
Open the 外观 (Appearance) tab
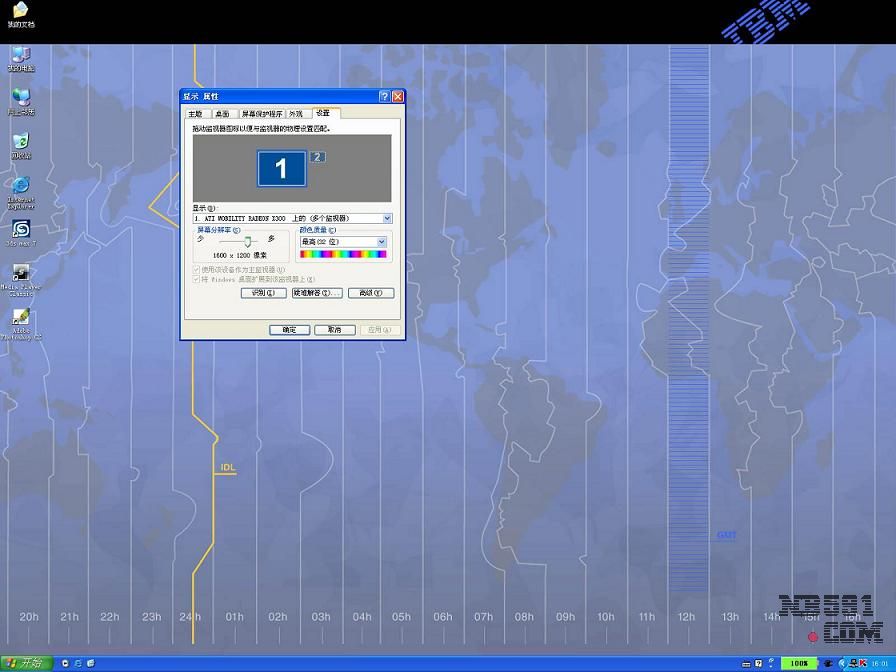click(296, 114)
